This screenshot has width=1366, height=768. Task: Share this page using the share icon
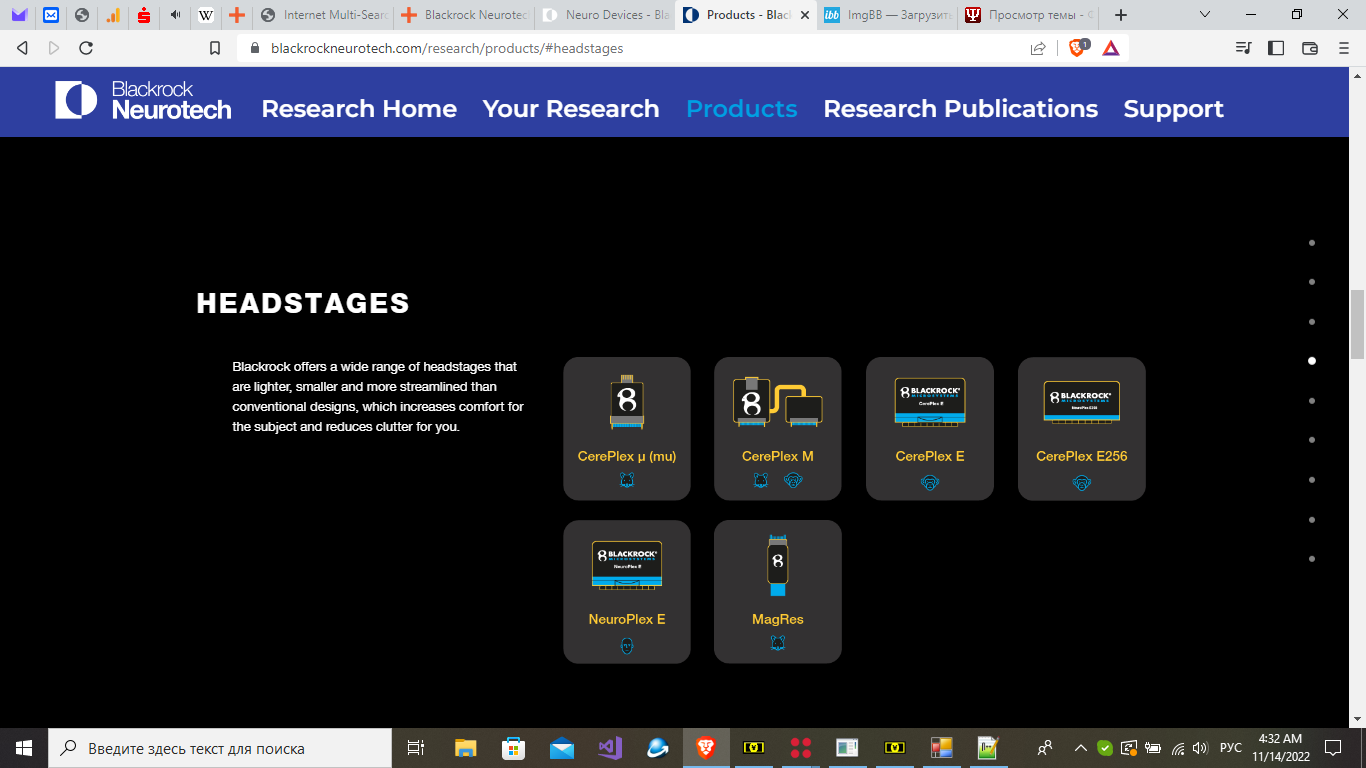1038,48
